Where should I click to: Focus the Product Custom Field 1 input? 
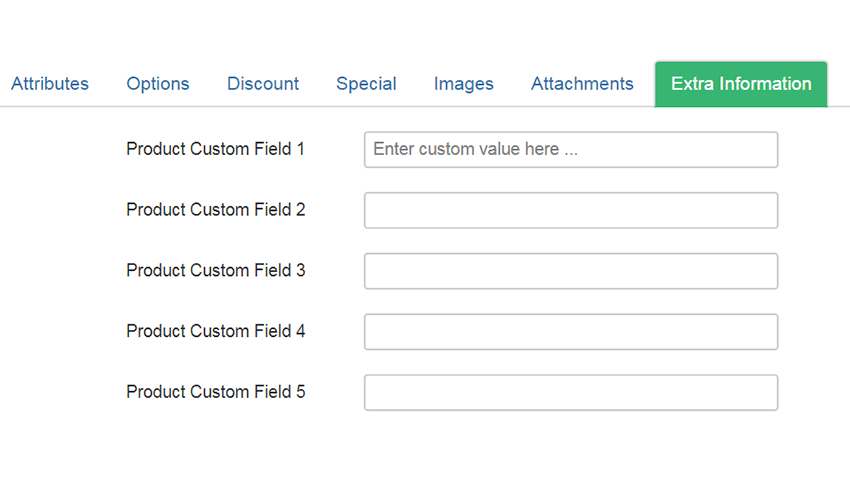point(571,150)
